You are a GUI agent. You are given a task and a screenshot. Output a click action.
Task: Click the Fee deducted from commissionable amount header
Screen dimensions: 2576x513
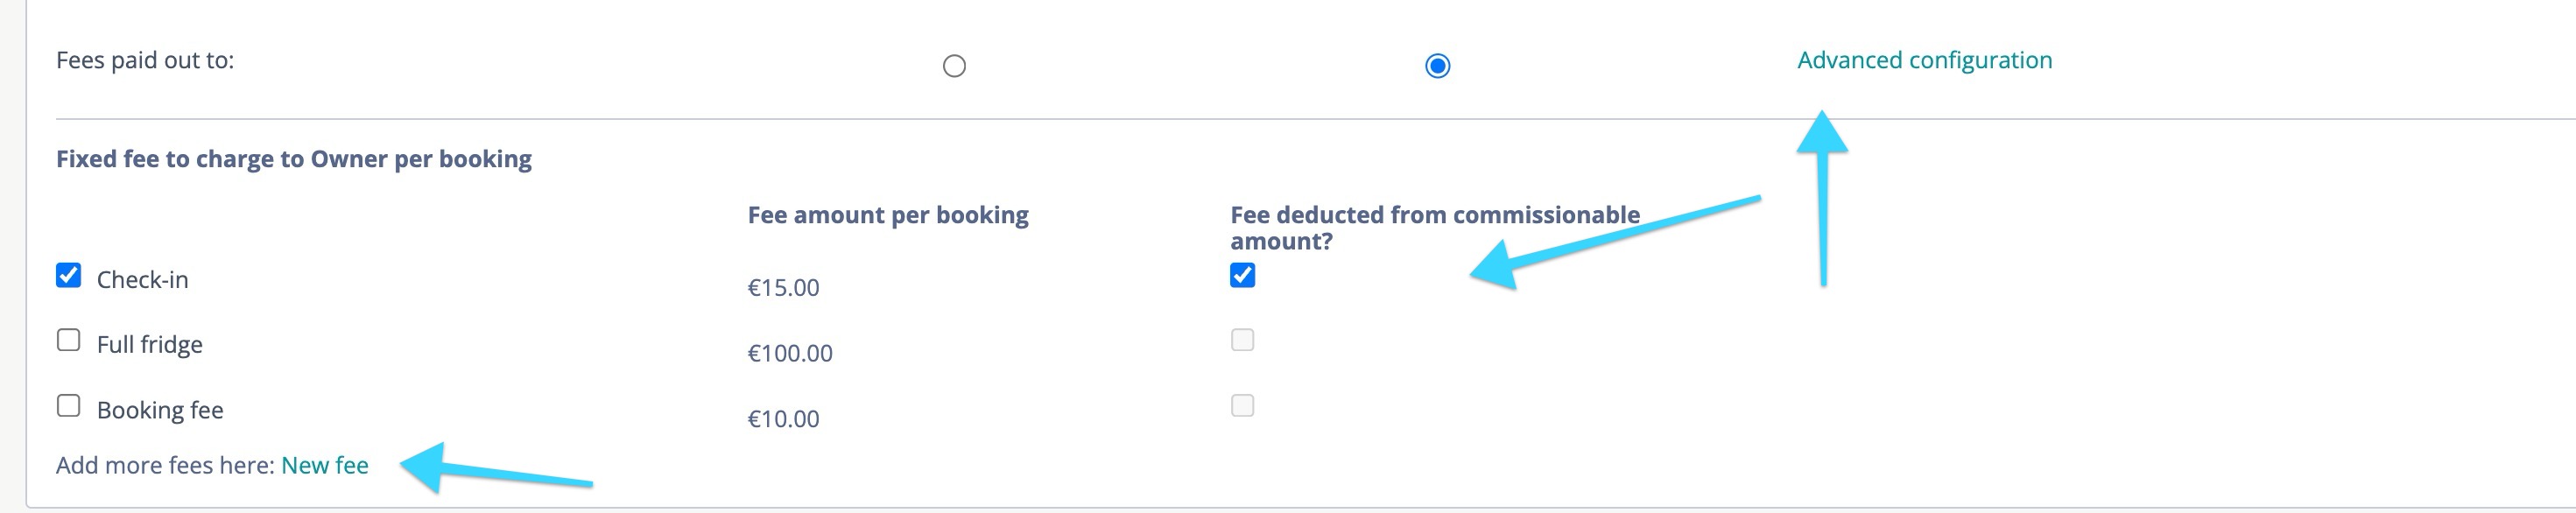1434,227
